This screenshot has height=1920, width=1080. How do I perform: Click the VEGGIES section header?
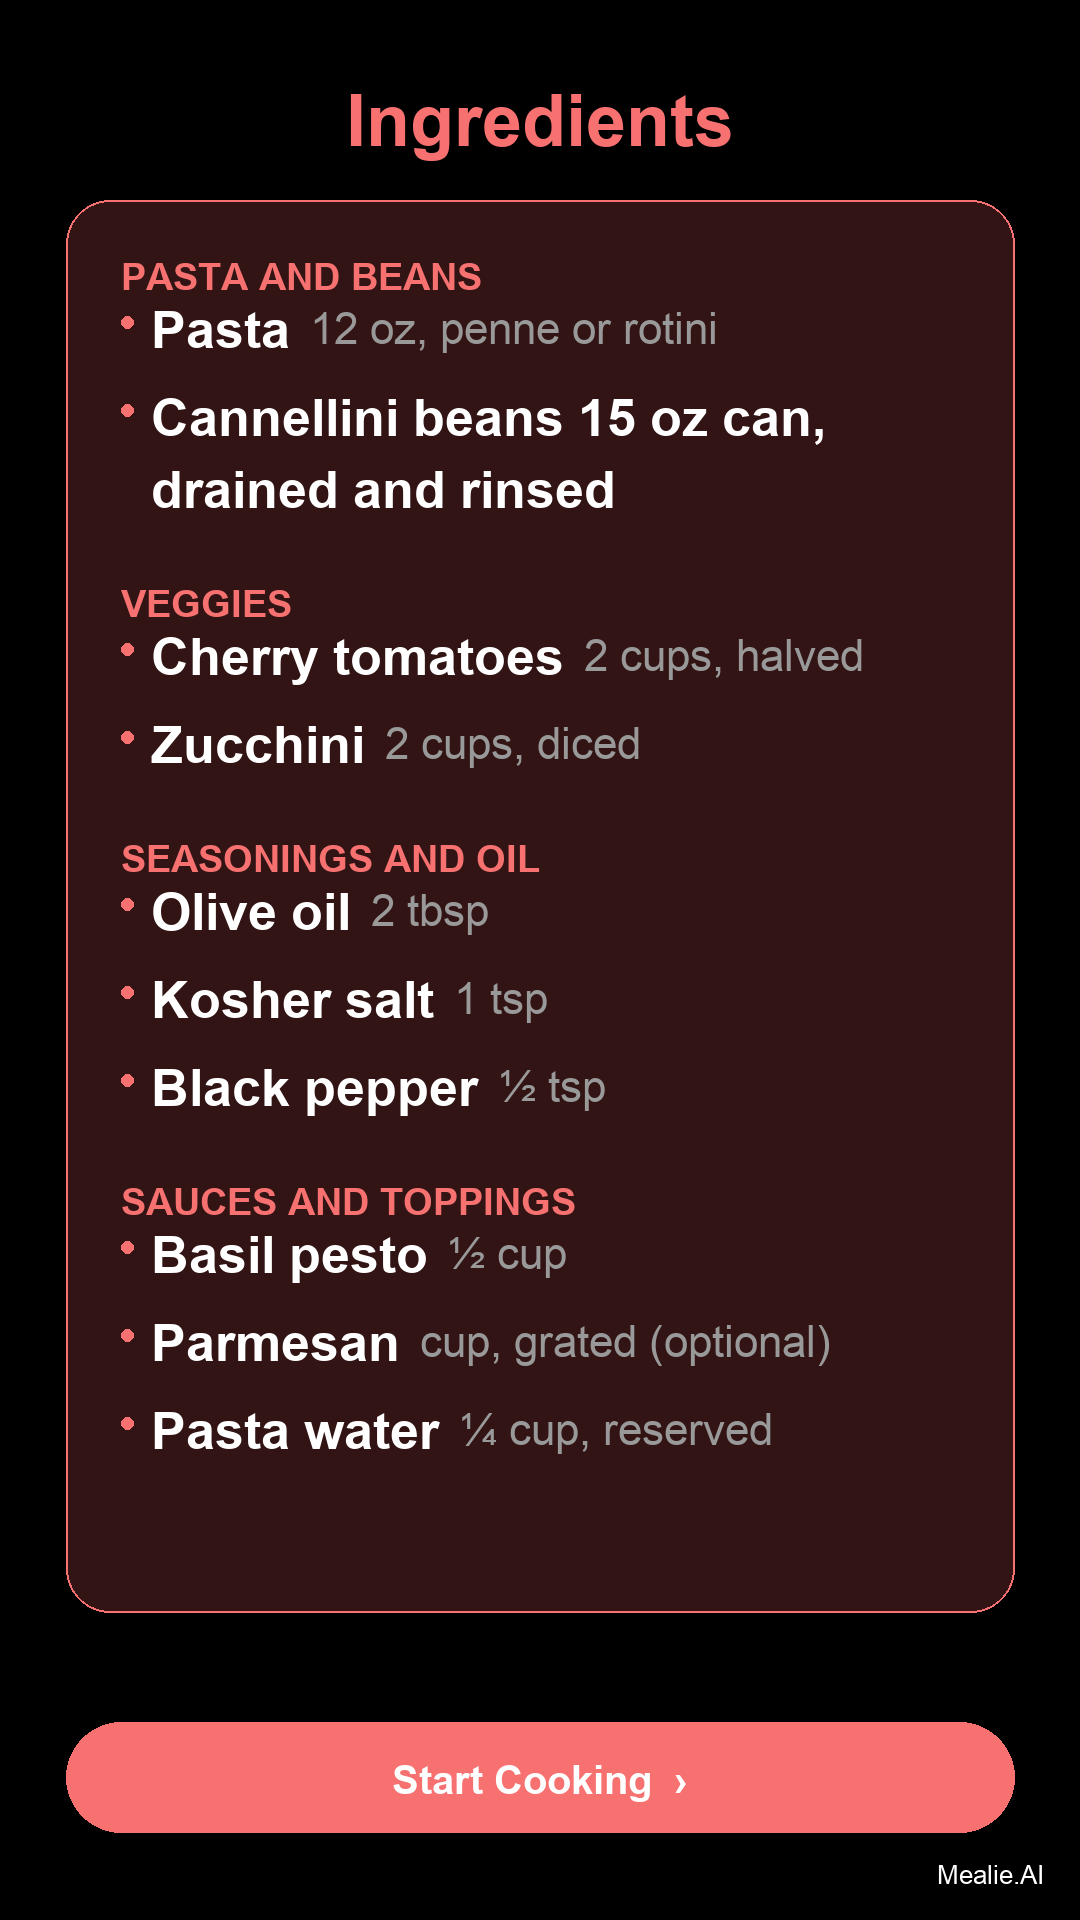tap(206, 604)
